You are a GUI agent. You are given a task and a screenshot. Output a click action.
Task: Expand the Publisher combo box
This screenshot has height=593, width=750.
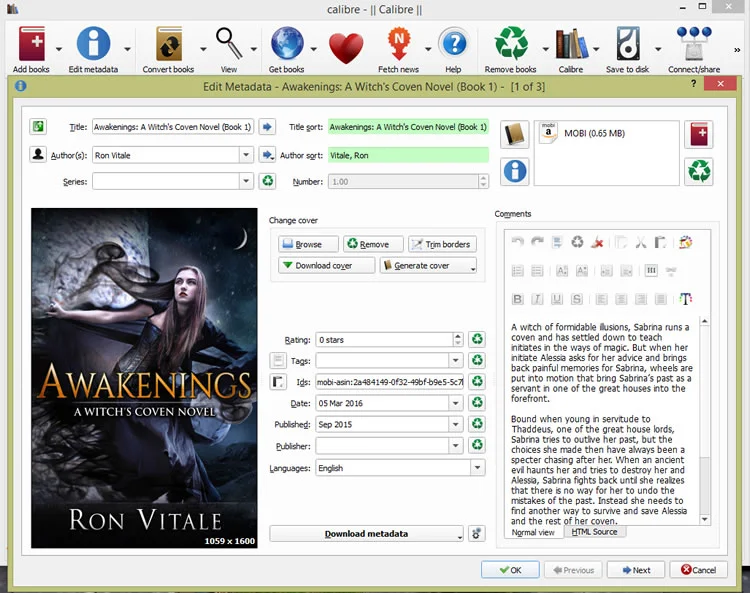(x=455, y=446)
